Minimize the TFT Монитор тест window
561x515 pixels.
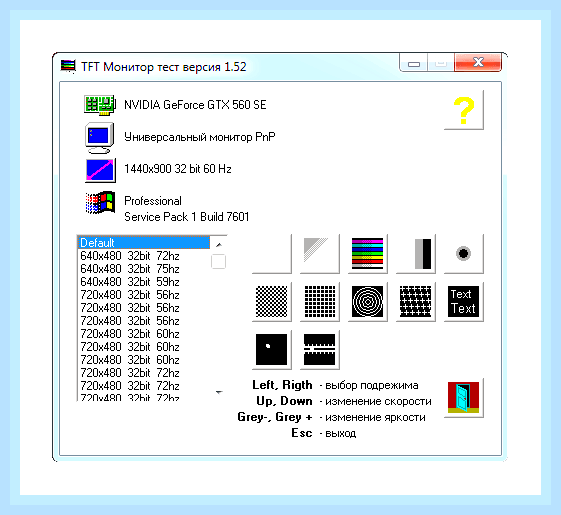point(414,63)
